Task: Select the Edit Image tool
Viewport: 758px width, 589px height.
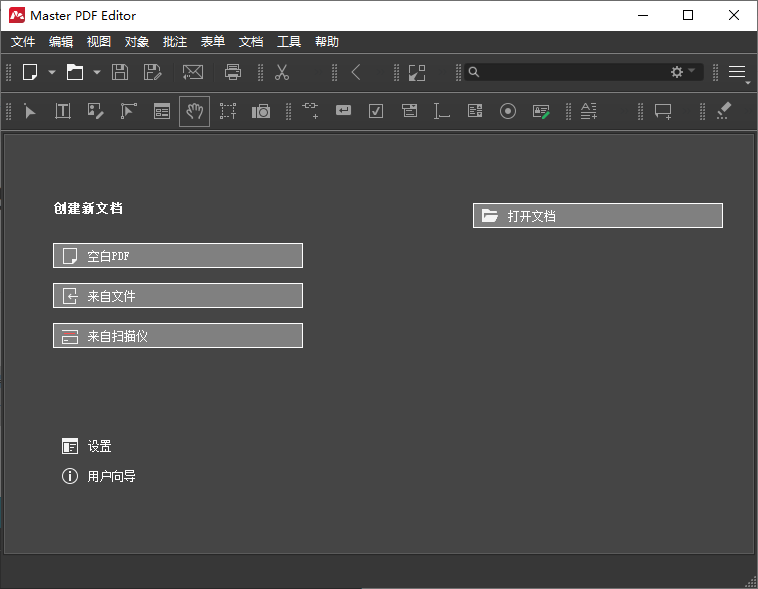Action: point(95,111)
